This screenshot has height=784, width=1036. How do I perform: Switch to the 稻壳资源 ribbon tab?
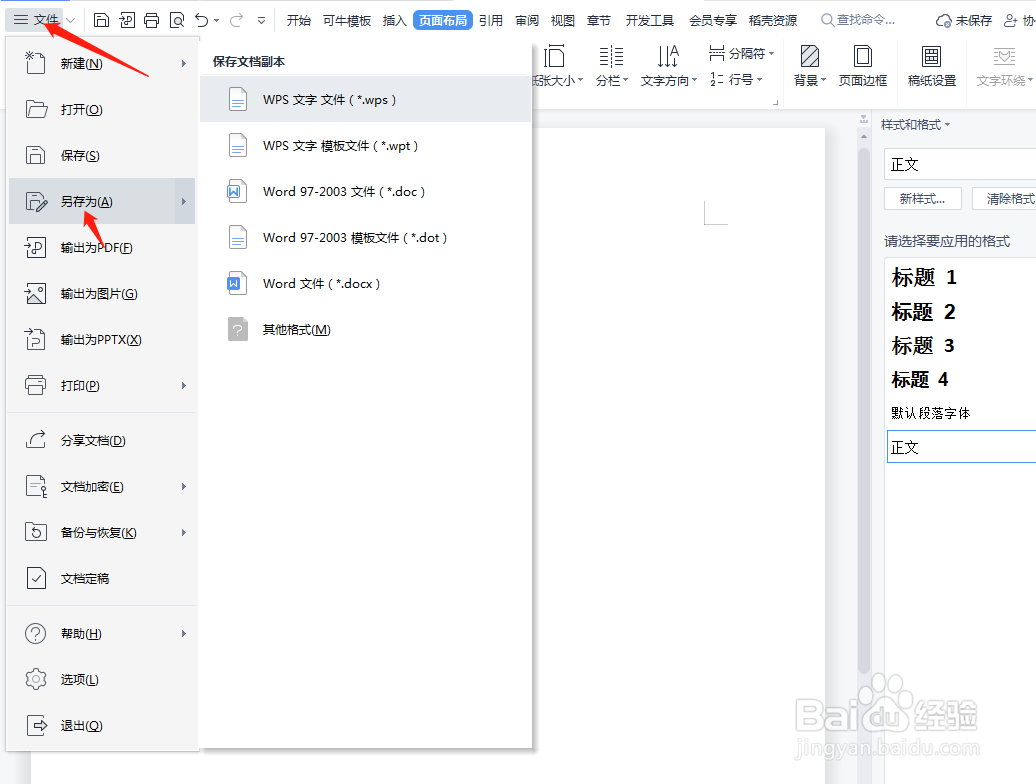773,20
